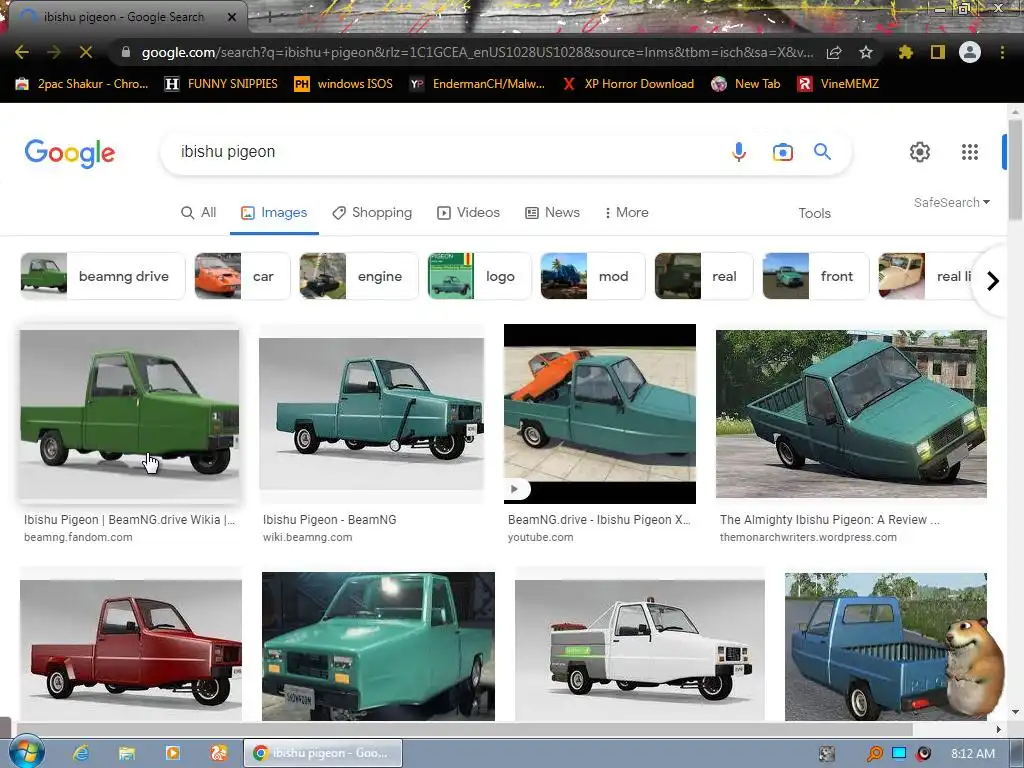Open the windows ISOS bookmark
This screenshot has height=768, width=1024.
344,84
